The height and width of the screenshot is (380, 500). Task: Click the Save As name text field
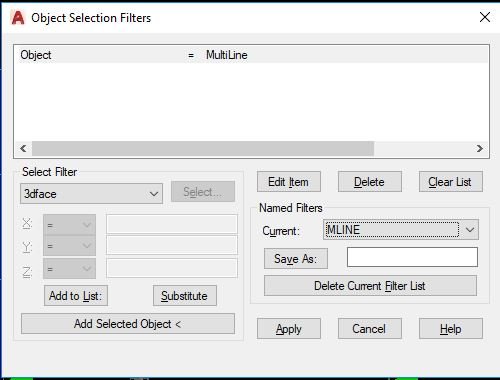tap(412, 257)
